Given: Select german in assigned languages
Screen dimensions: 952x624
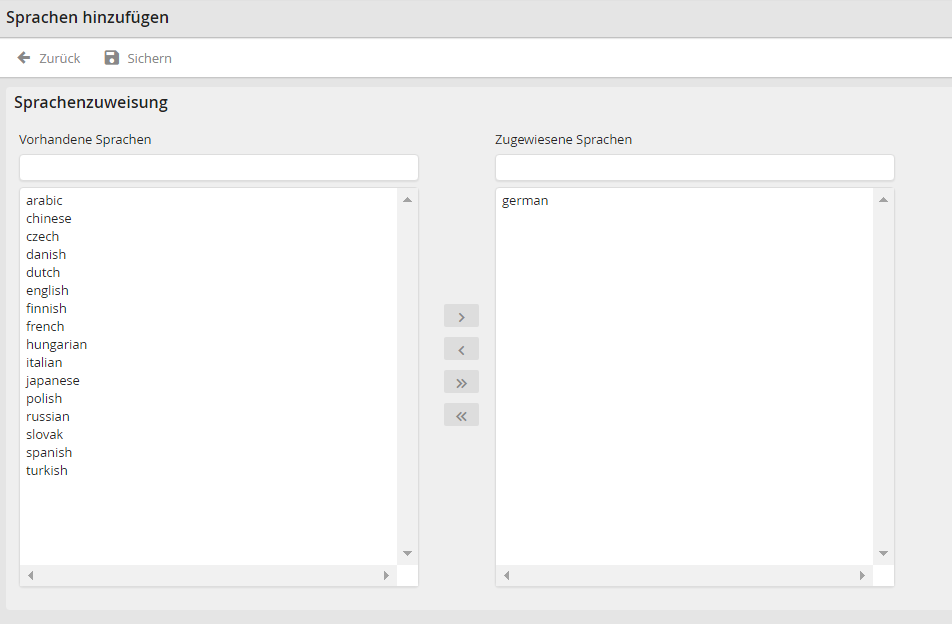Looking at the screenshot, I should (x=525, y=201).
